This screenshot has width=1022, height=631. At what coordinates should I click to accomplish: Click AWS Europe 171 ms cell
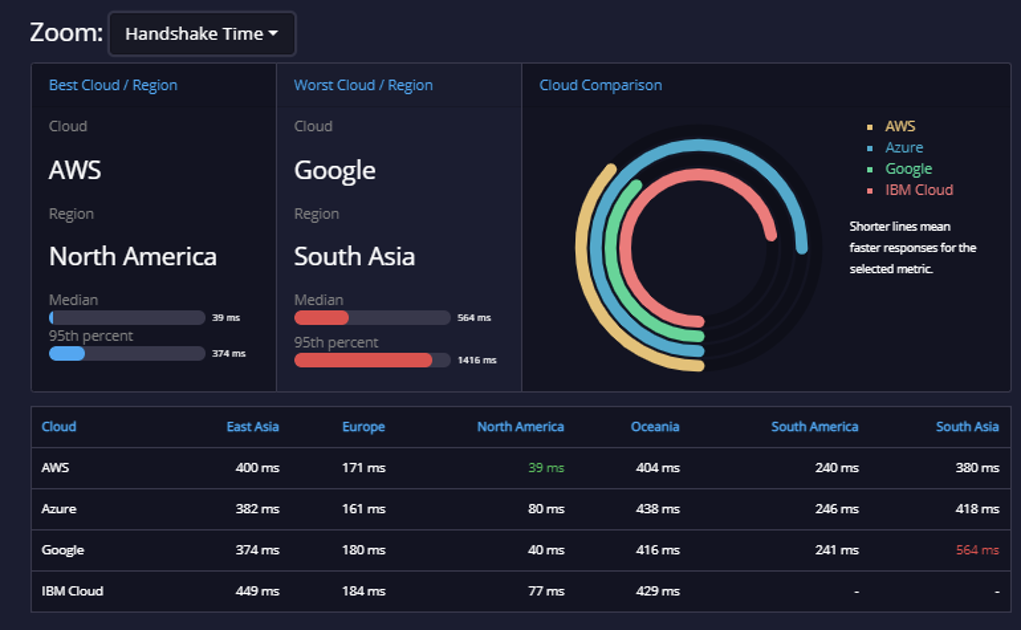tap(364, 468)
